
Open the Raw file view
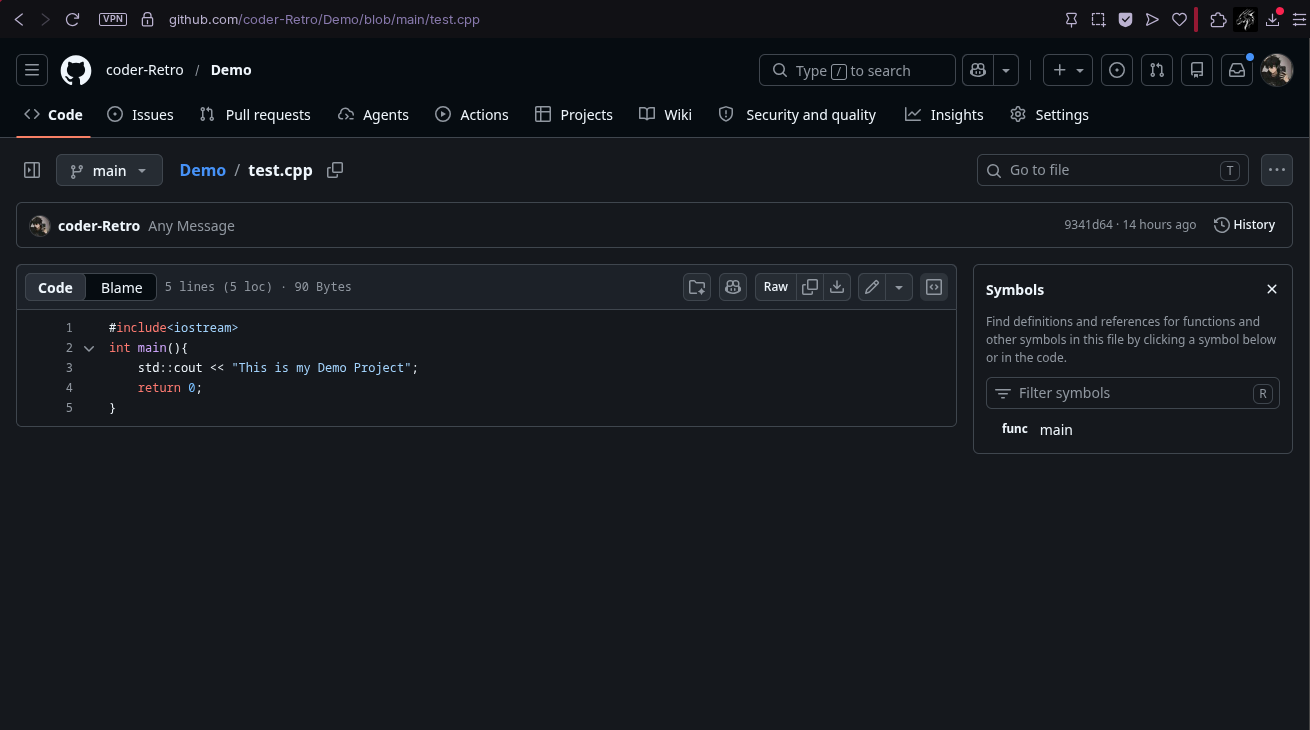(776, 287)
